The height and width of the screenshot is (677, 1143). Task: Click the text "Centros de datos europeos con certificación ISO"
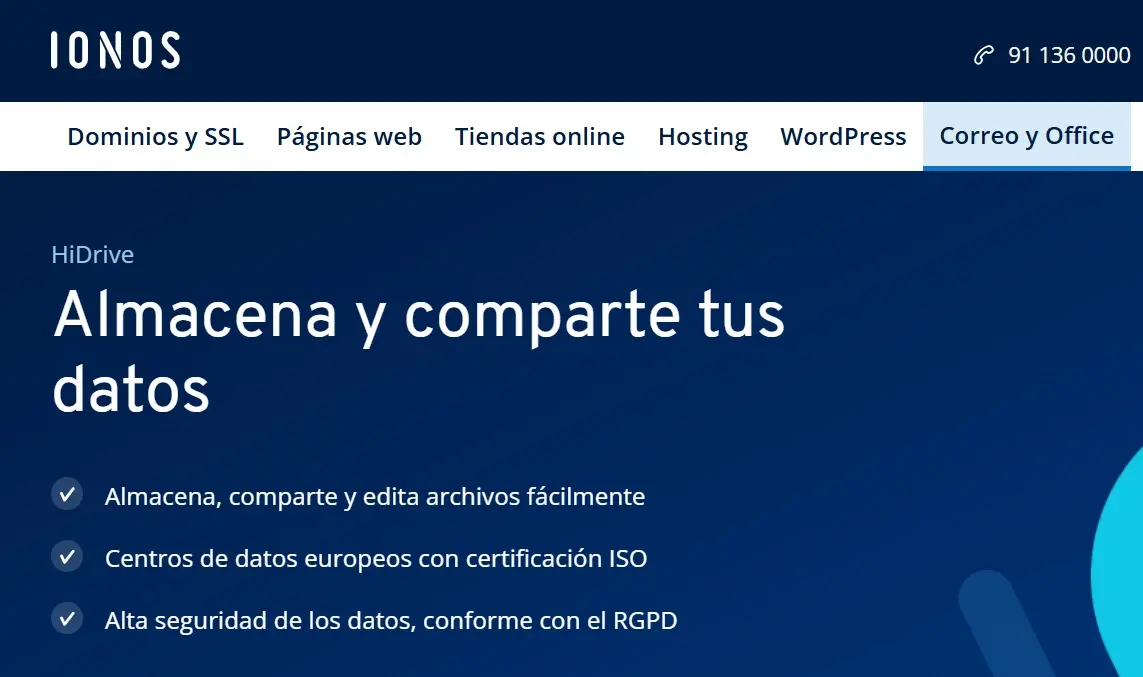tap(375, 558)
